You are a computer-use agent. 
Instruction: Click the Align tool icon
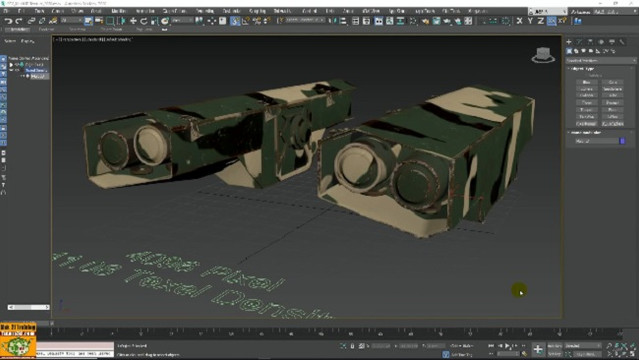pos(343,21)
